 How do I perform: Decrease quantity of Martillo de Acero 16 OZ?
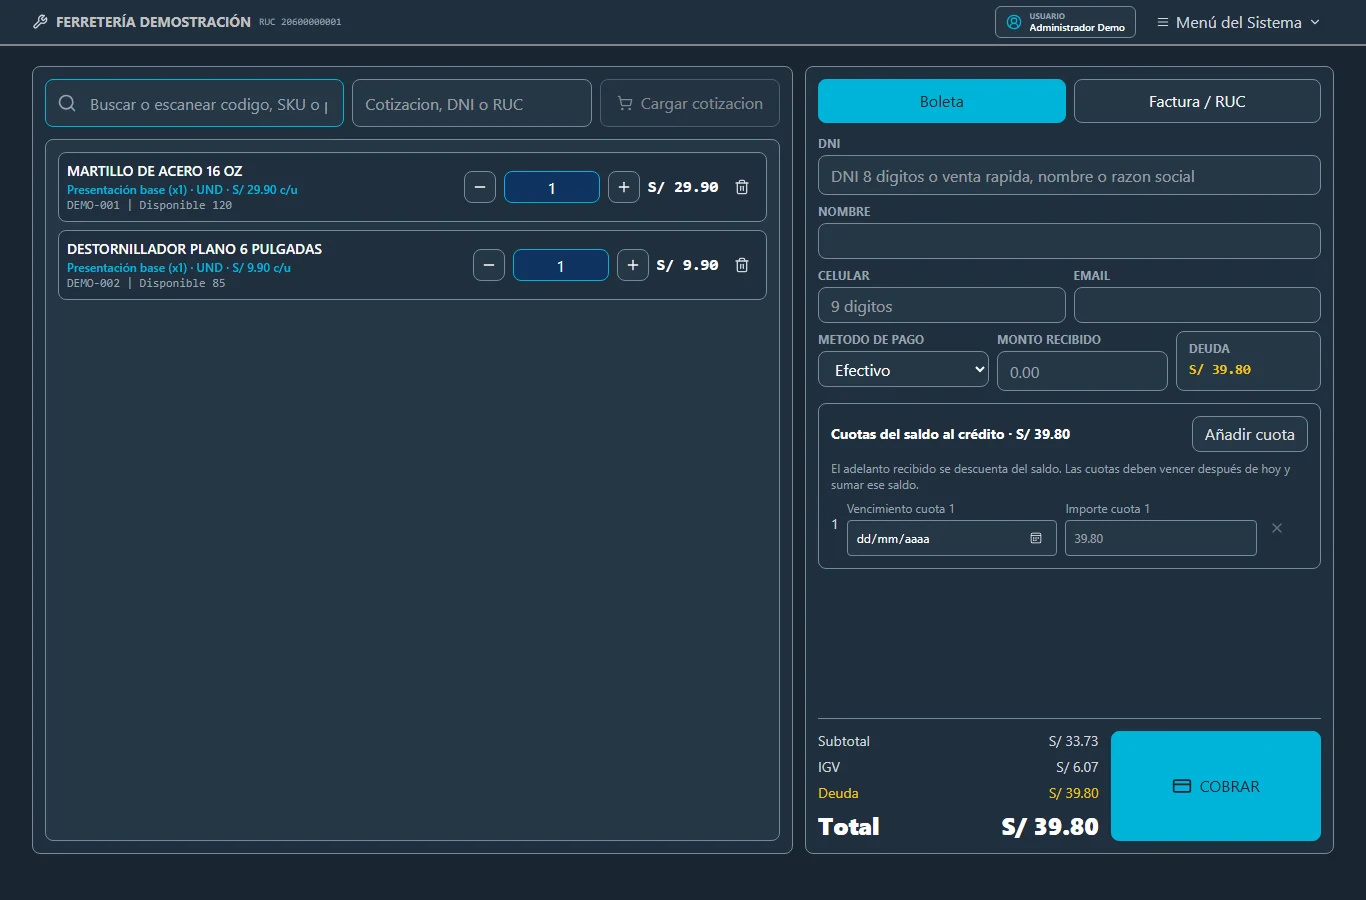(480, 187)
